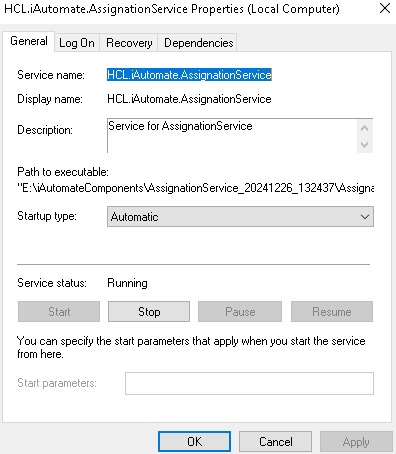Click the Running service status text
Image resolution: width=396 pixels, height=454 pixels.
[x=127, y=283]
